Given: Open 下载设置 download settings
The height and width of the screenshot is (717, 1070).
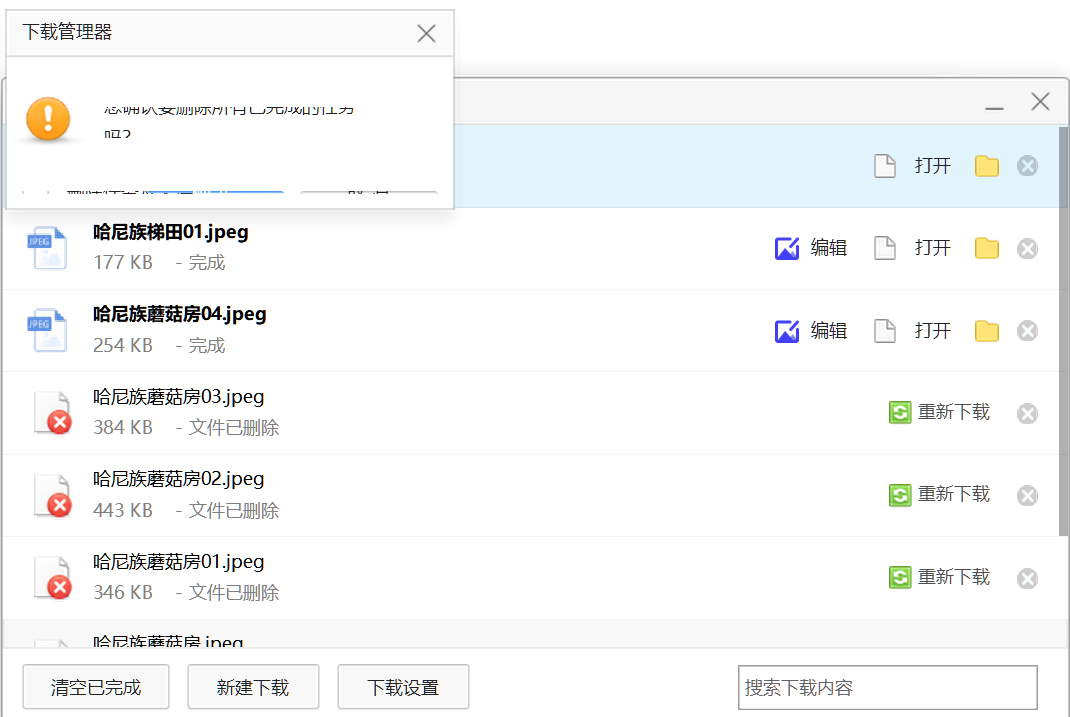Looking at the screenshot, I should [403, 687].
